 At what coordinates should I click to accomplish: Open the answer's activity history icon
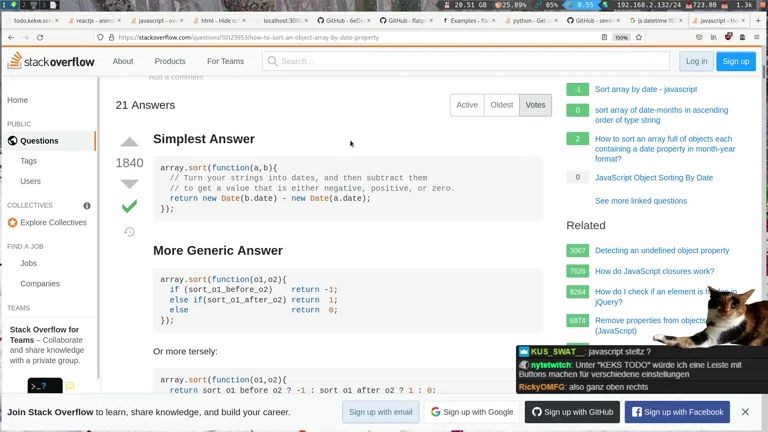click(x=129, y=232)
